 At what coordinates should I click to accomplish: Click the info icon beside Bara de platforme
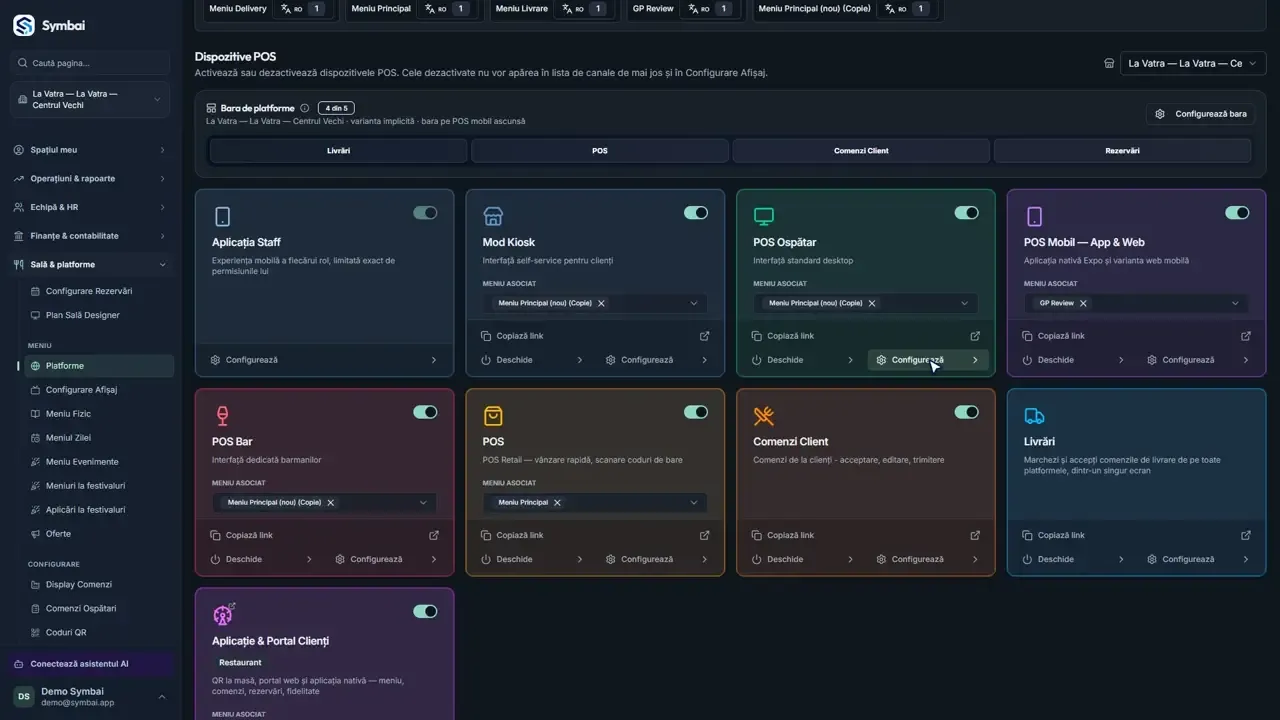(305, 108)
